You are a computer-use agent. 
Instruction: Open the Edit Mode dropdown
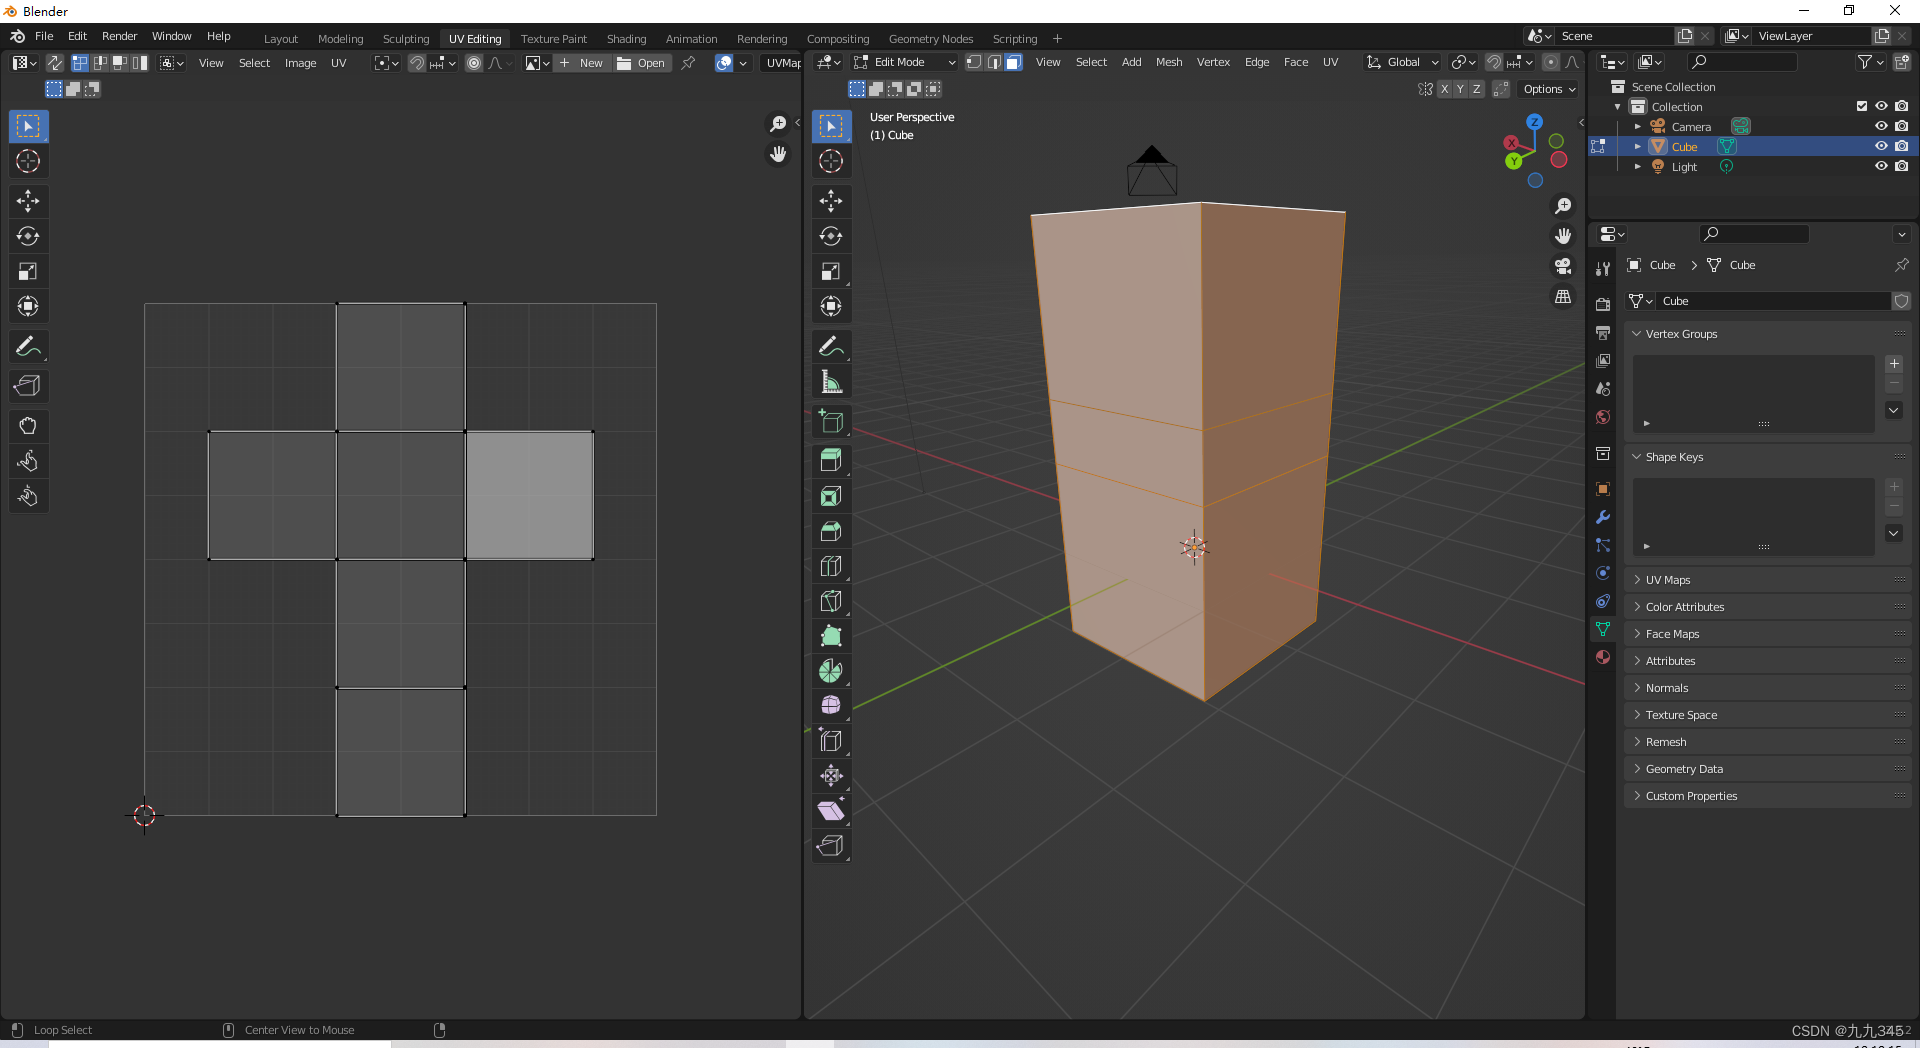(x=905, y=62)
